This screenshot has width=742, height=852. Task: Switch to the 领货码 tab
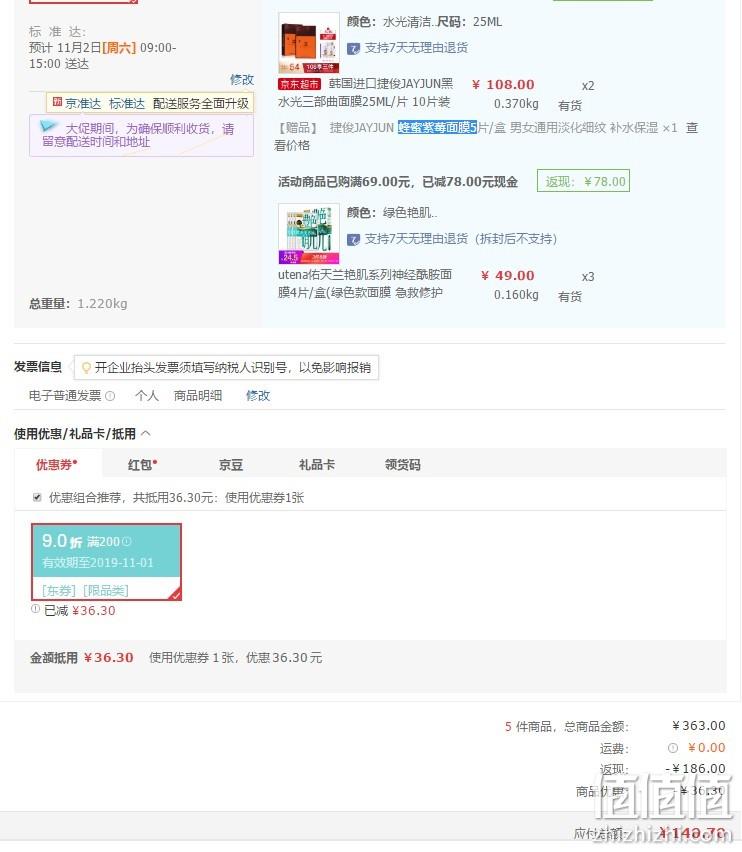click(x=403, y=465)
